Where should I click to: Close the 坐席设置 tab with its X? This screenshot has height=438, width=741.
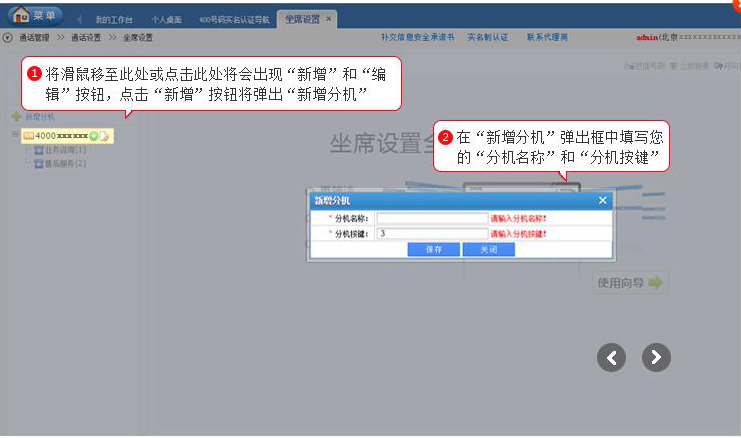(x=329, y=19)
